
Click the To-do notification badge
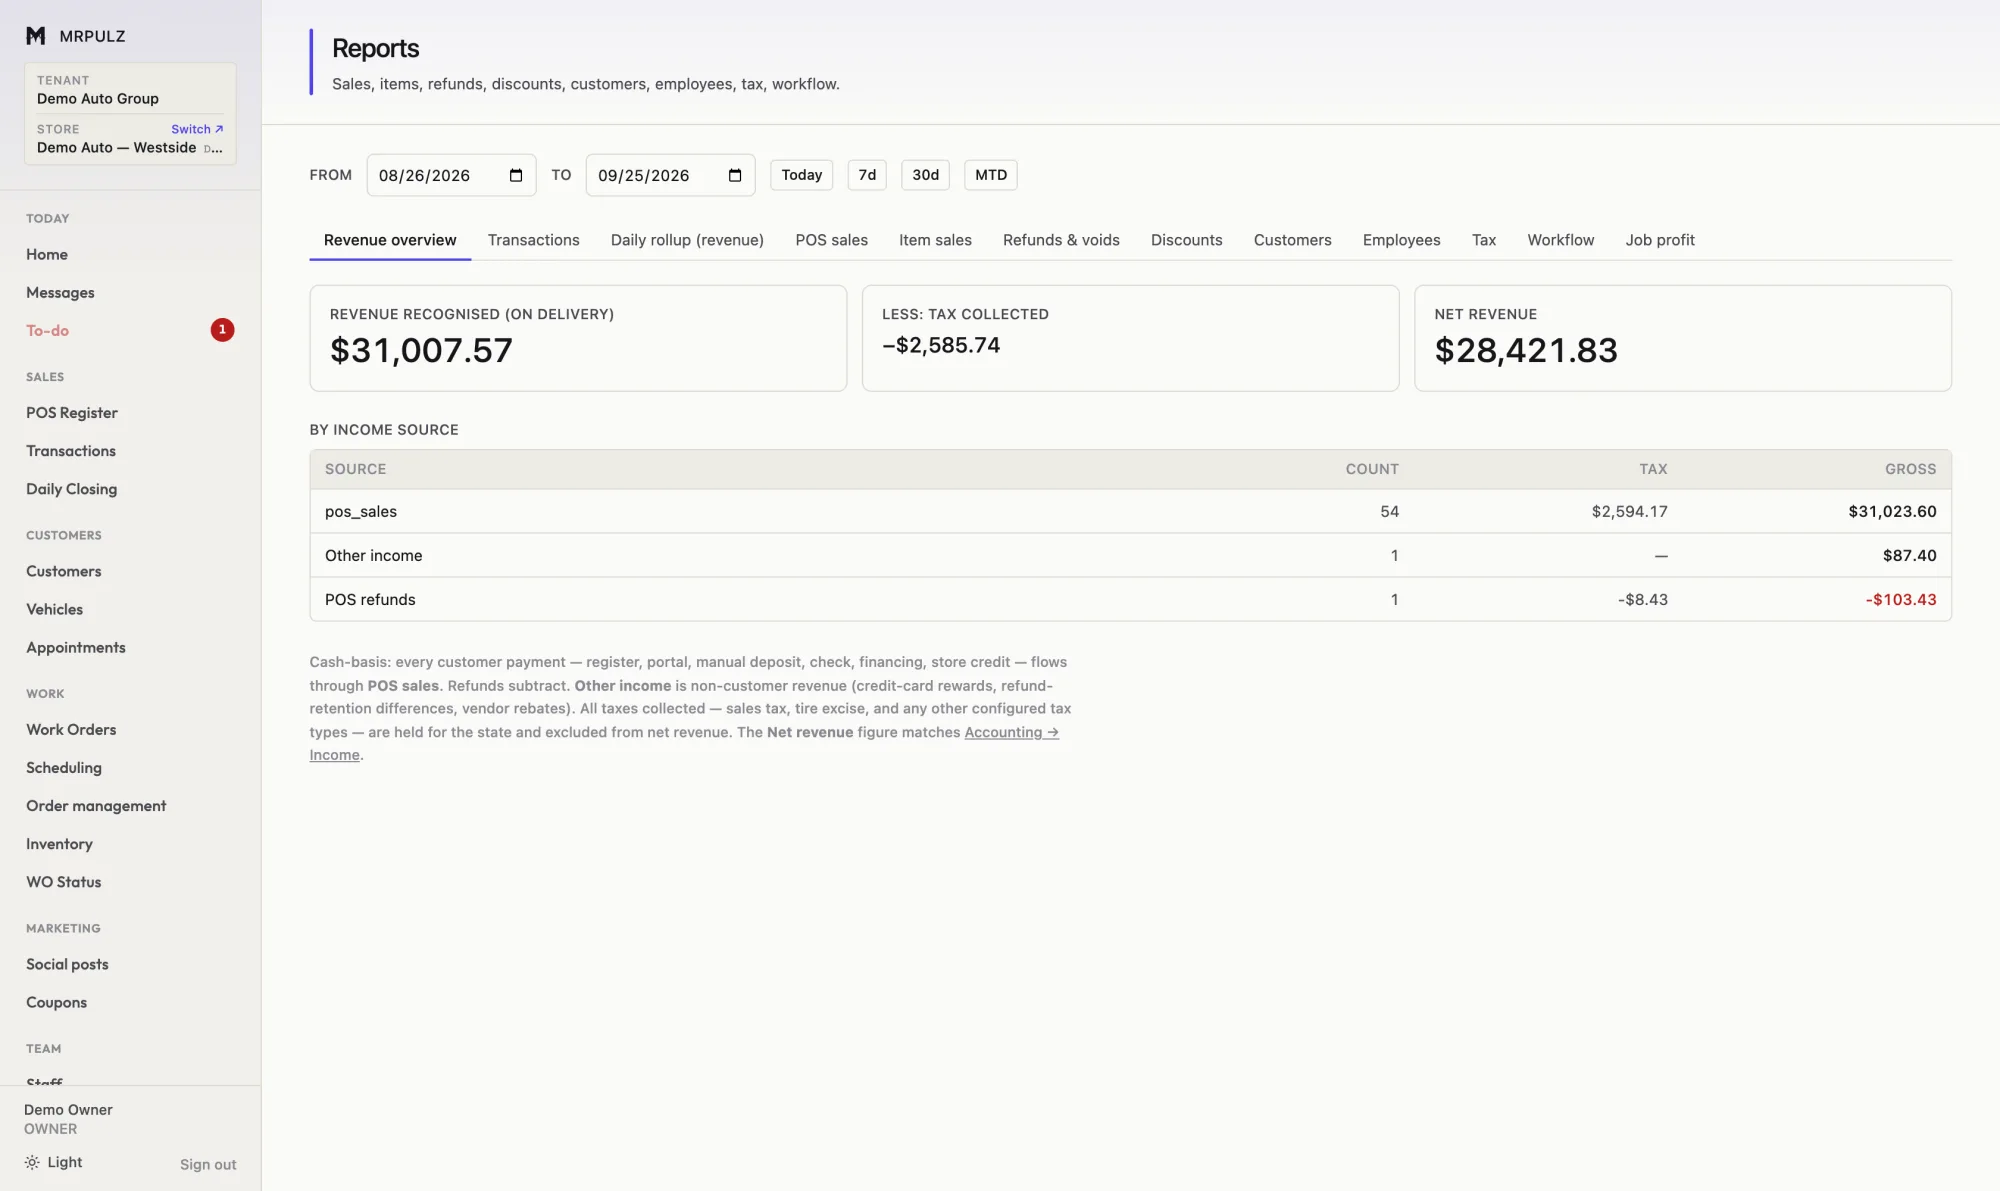click(x=222, y=330)
